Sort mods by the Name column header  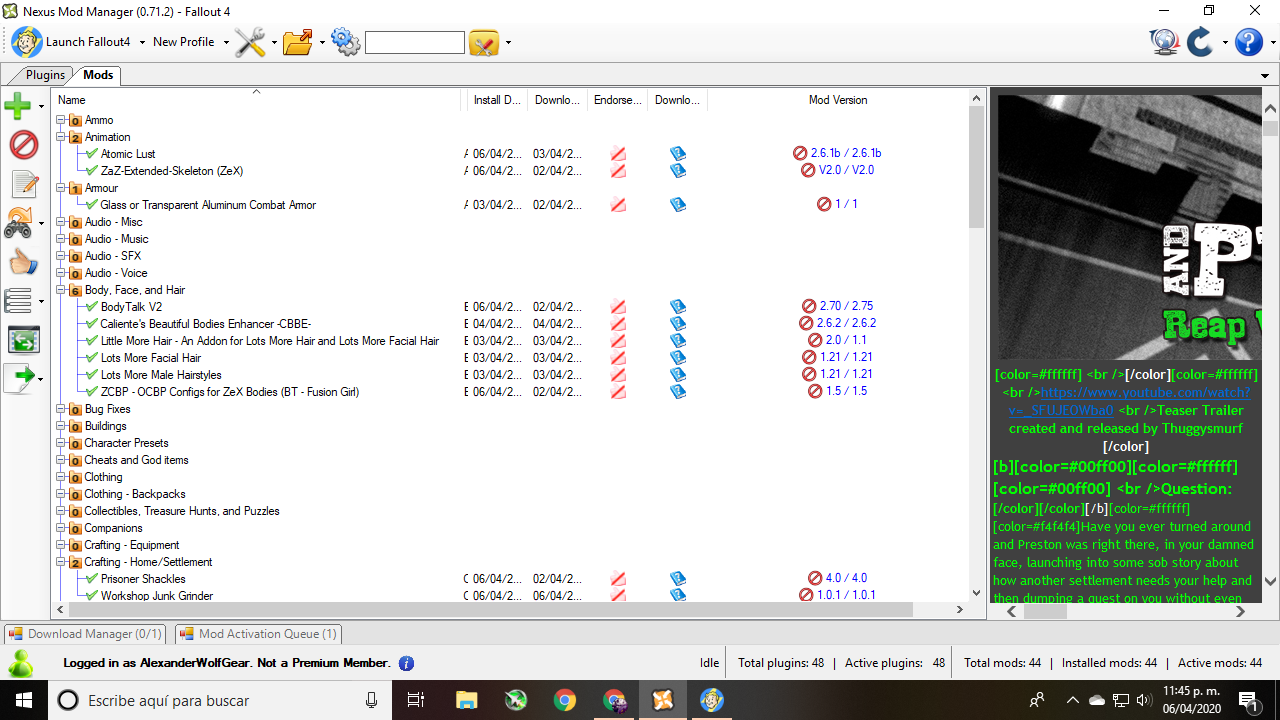tap(257, 100)
